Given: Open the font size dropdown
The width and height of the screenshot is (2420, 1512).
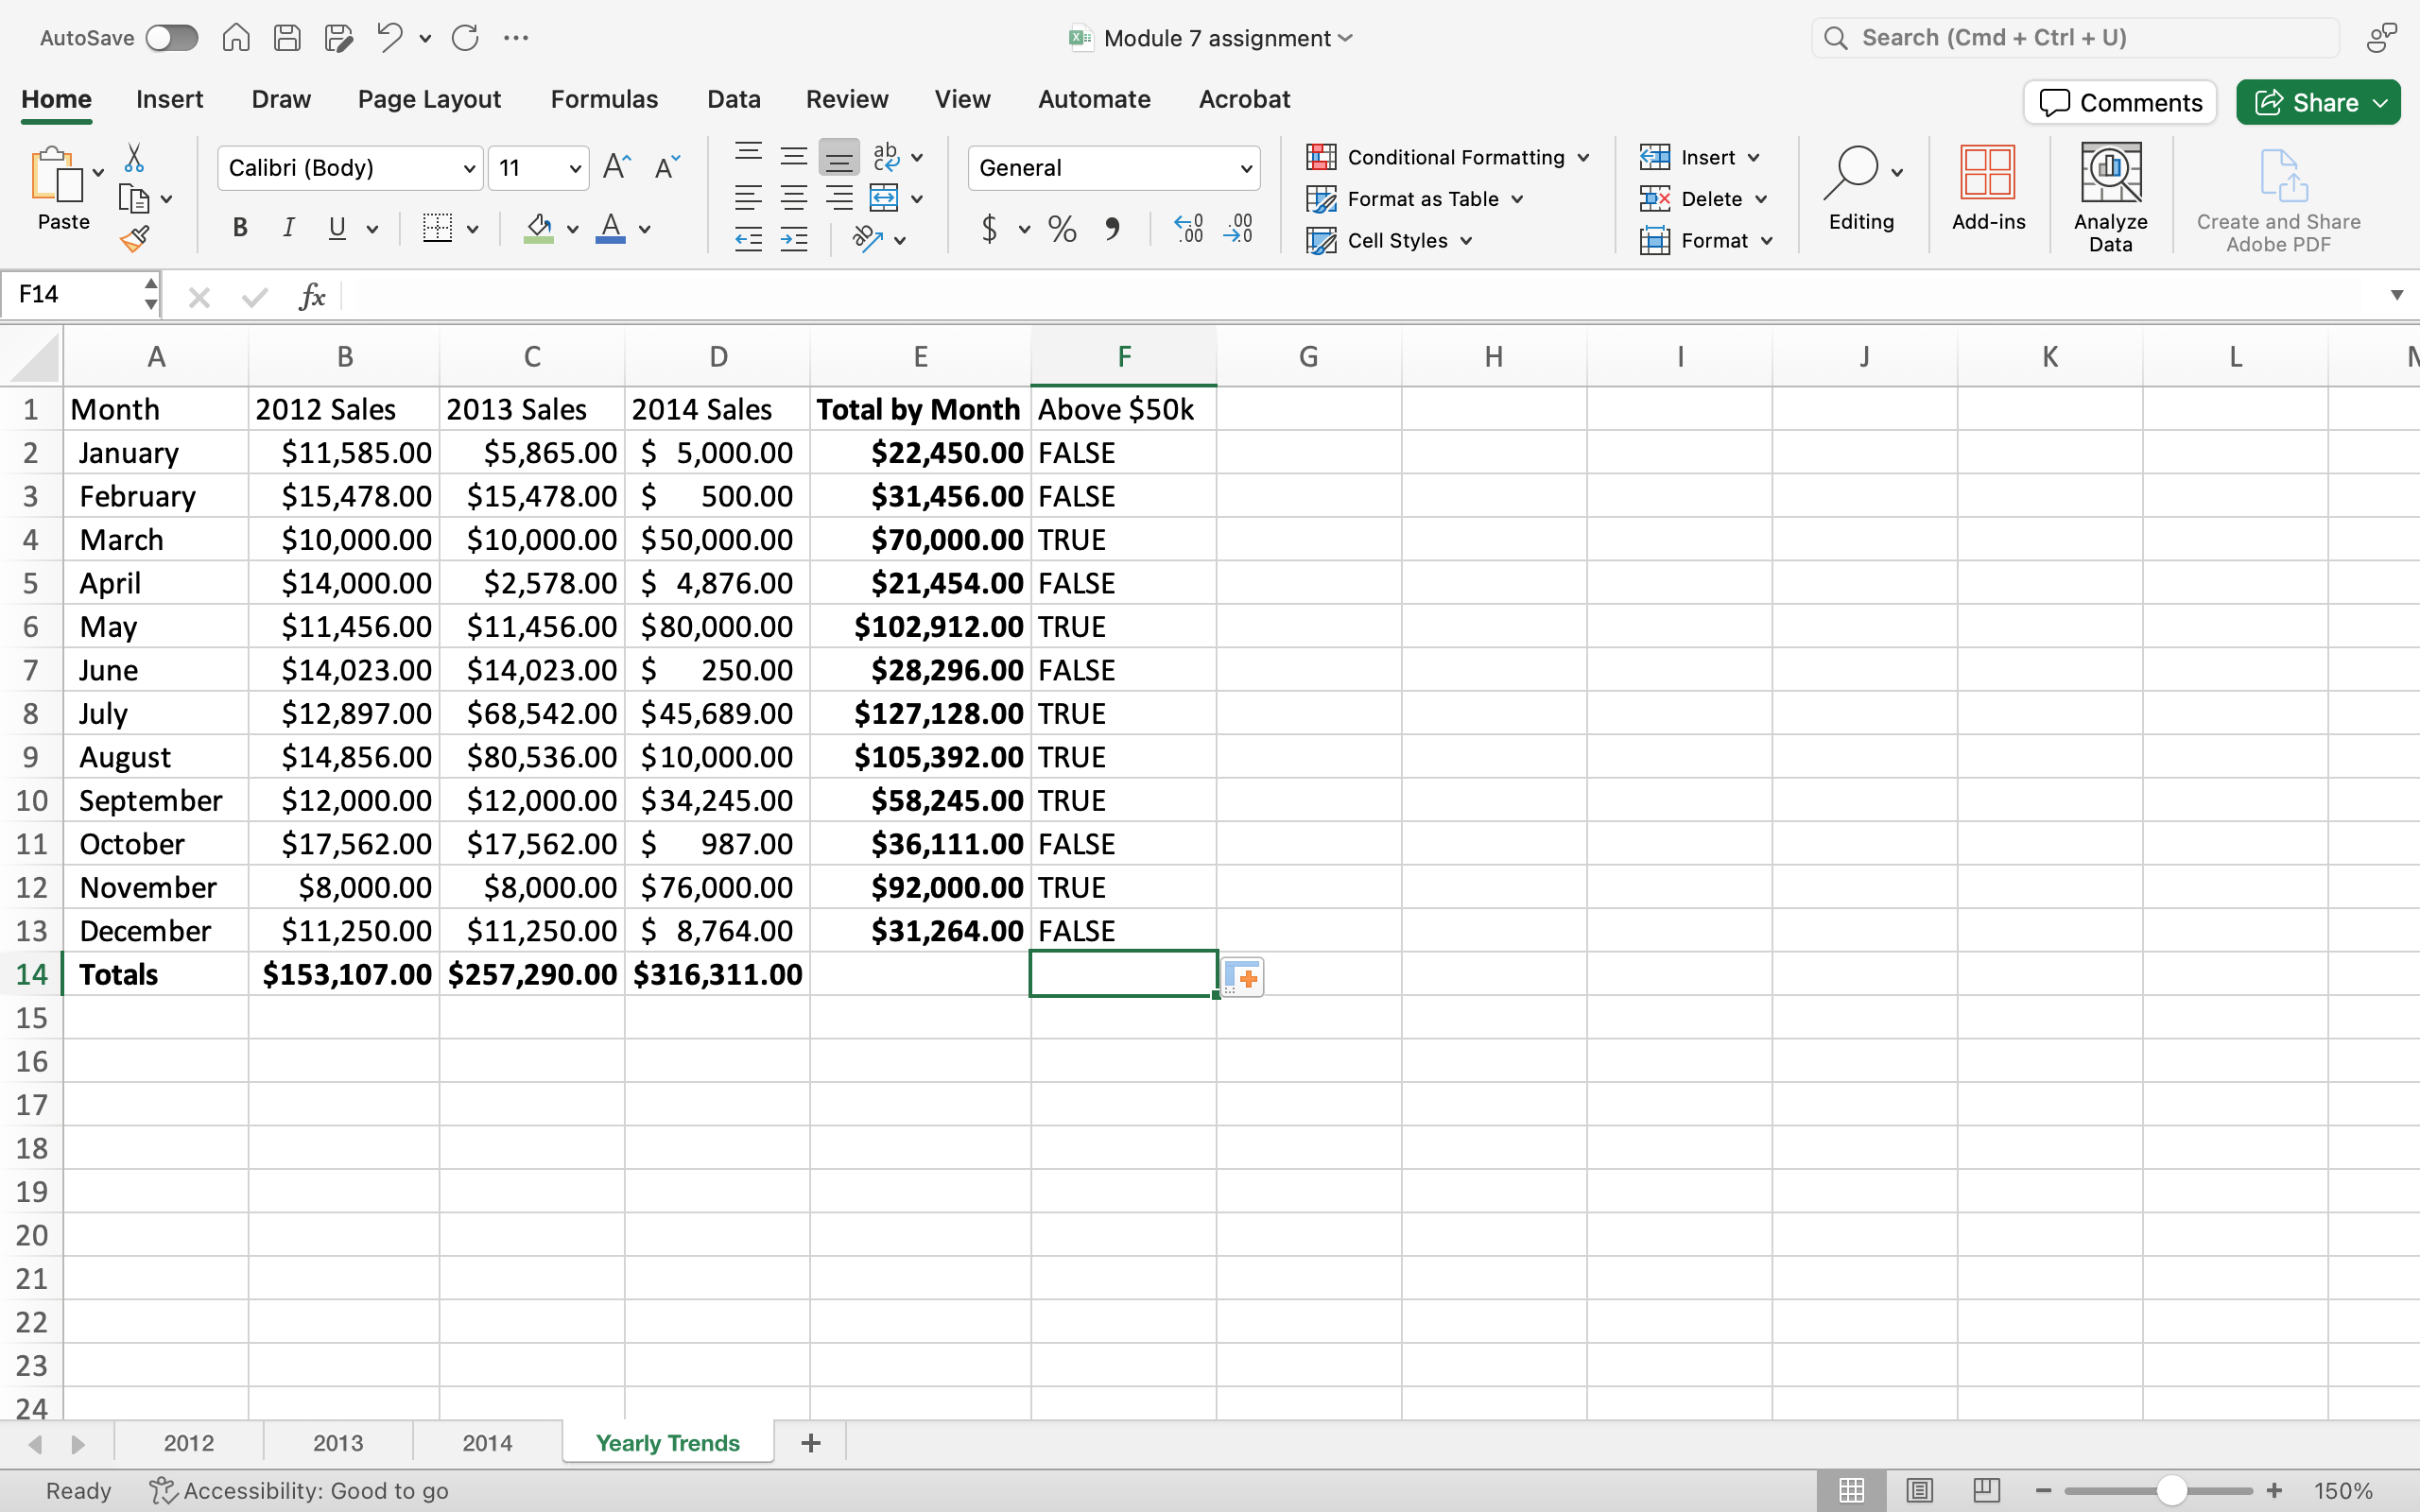Looking at the screenshot, I should tap(575, 169).
